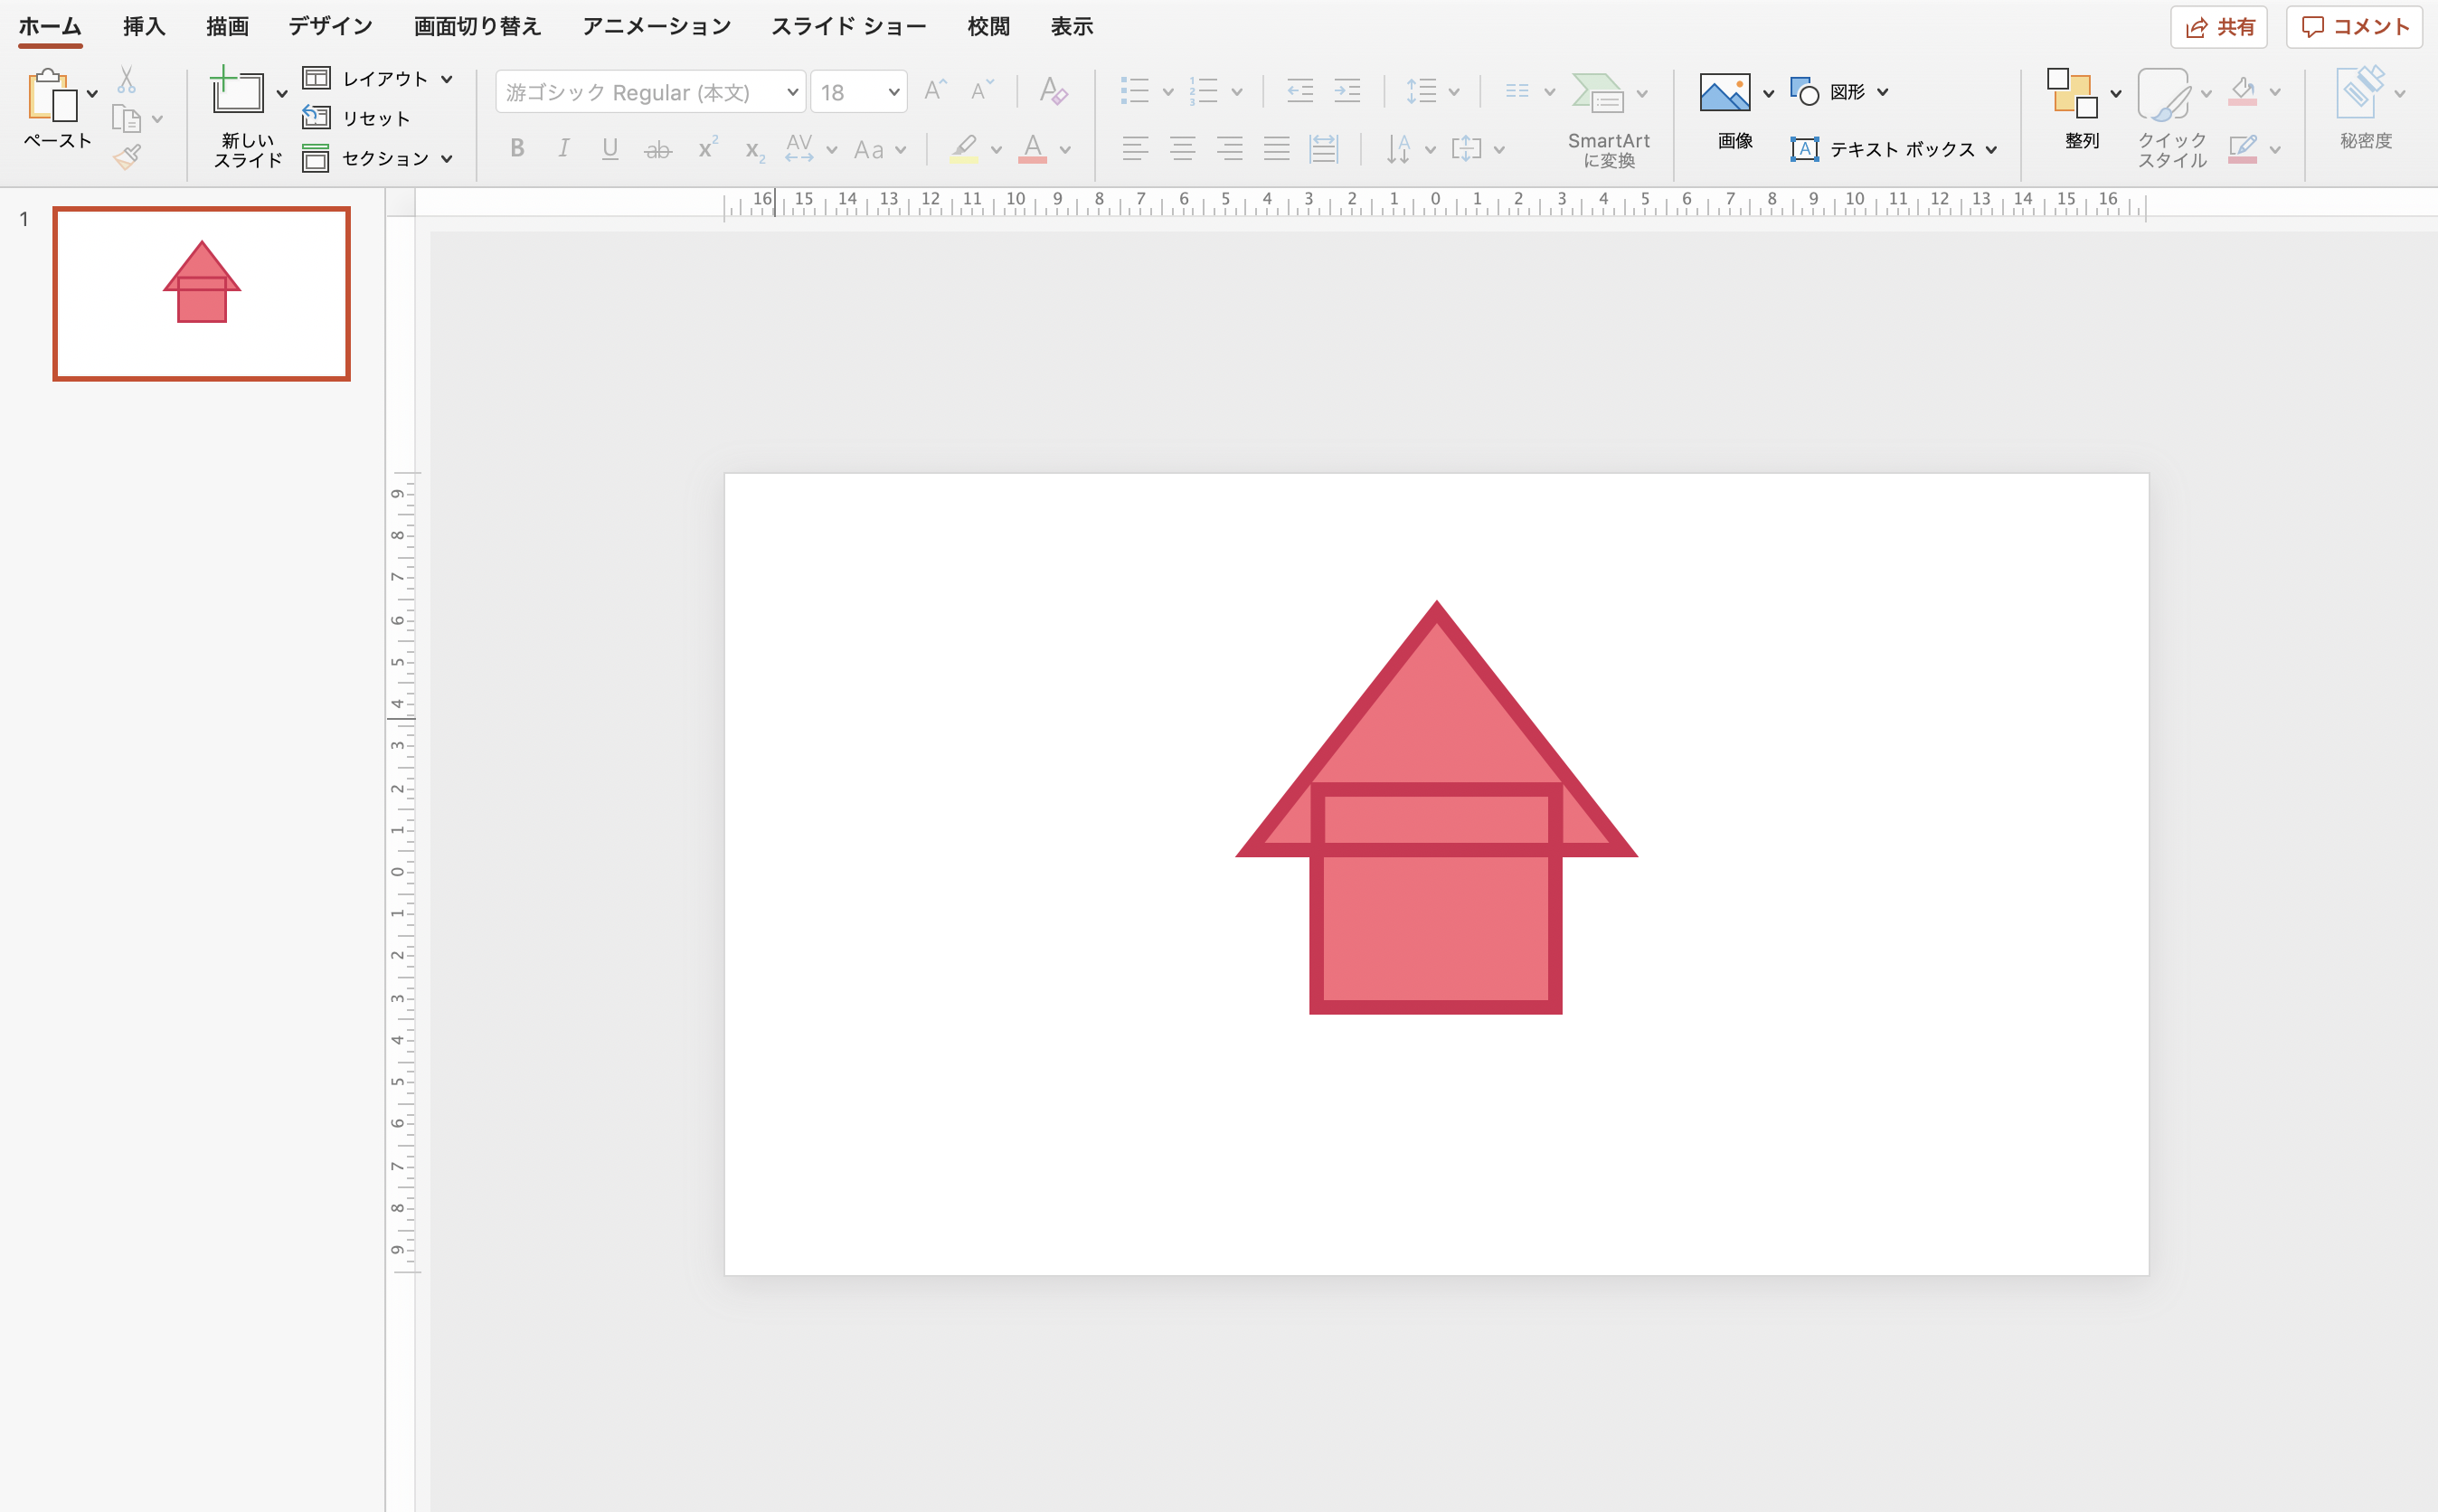Switch to the 挿入 tab
The width and height of the screenshot is (2438, 1512).
[x=144, y=26]
